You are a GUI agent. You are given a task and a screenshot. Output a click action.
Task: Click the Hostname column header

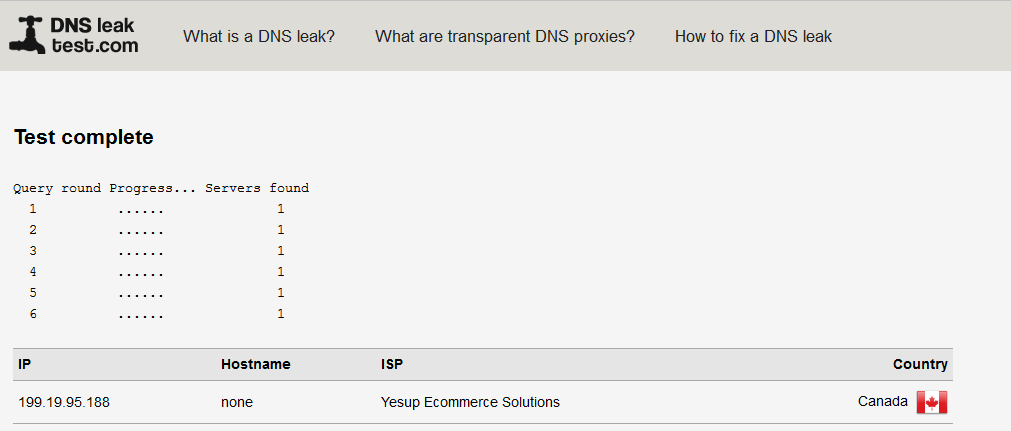coord(255,364)
